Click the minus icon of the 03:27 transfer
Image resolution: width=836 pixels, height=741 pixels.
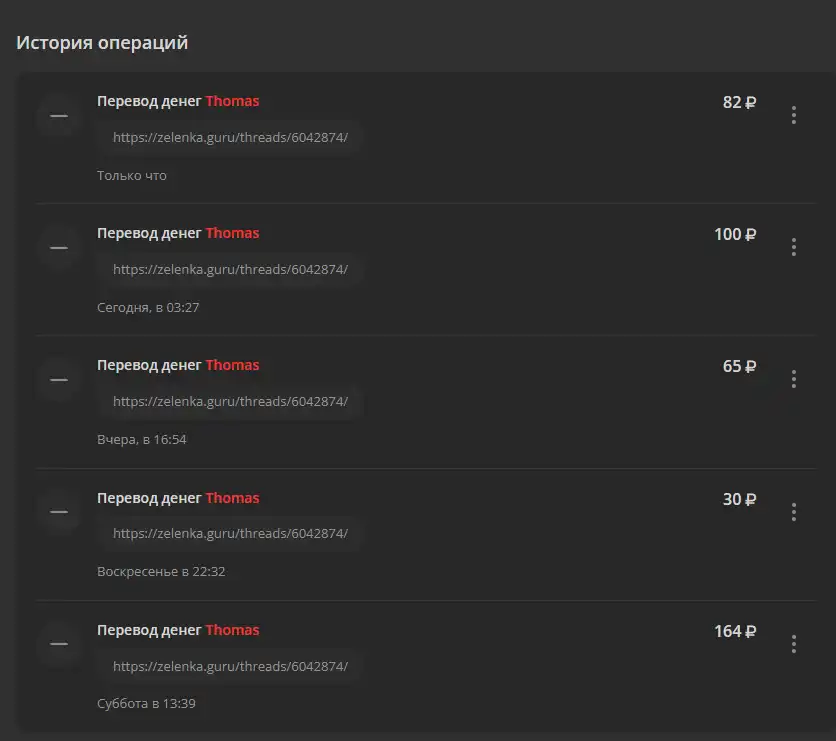click(59, 248)
